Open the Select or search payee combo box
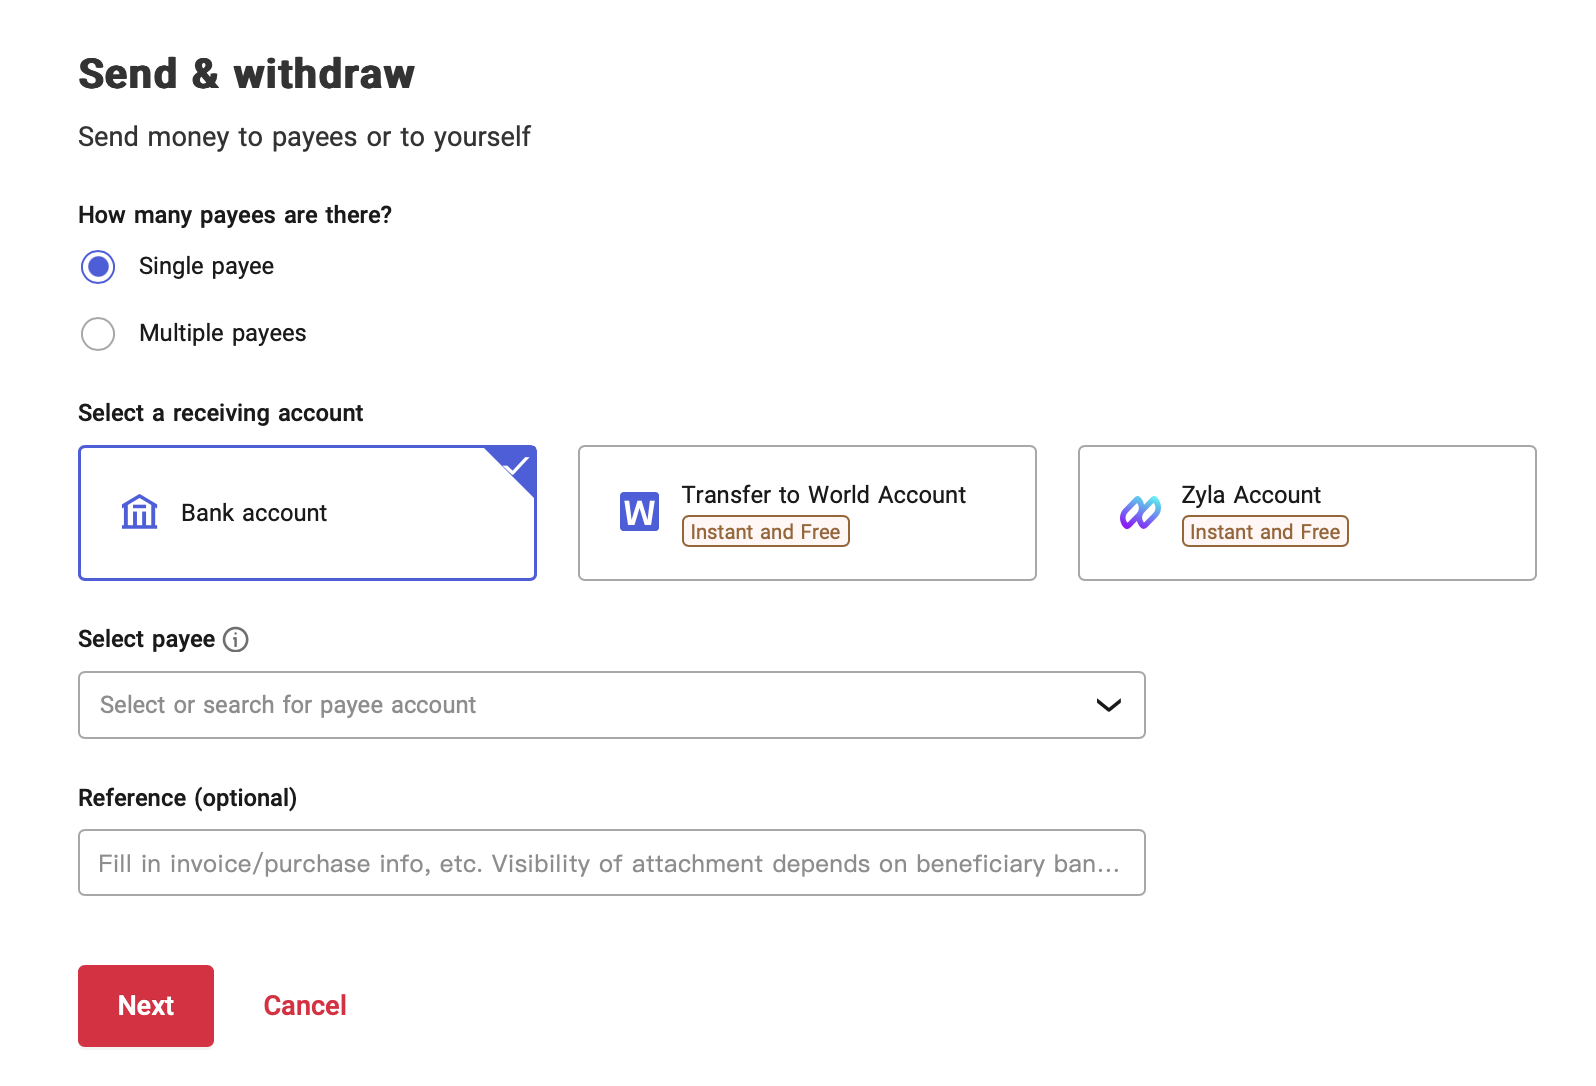 pyautogui.click(x=580, y=705)
